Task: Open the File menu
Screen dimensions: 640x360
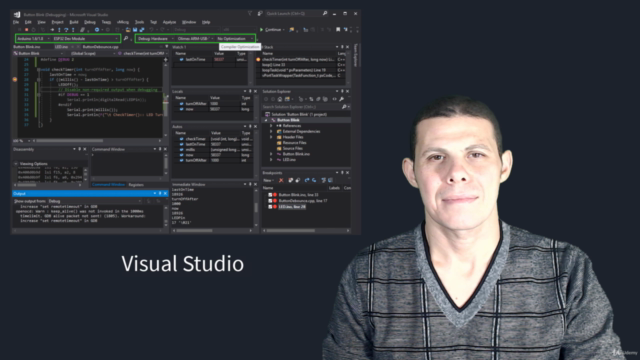Action: pyautogui.click(x=16, y=22)
